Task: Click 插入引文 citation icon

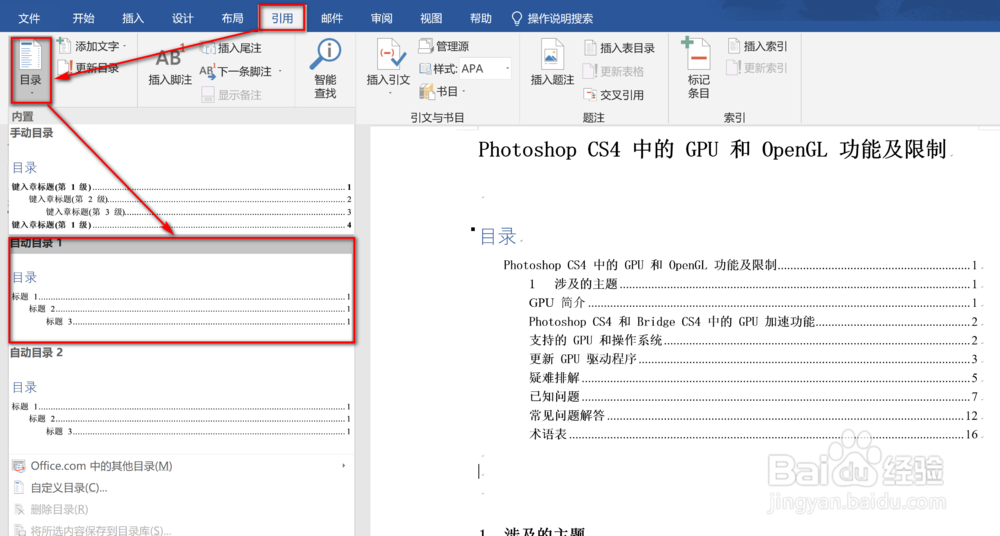Action: (388, 56)
